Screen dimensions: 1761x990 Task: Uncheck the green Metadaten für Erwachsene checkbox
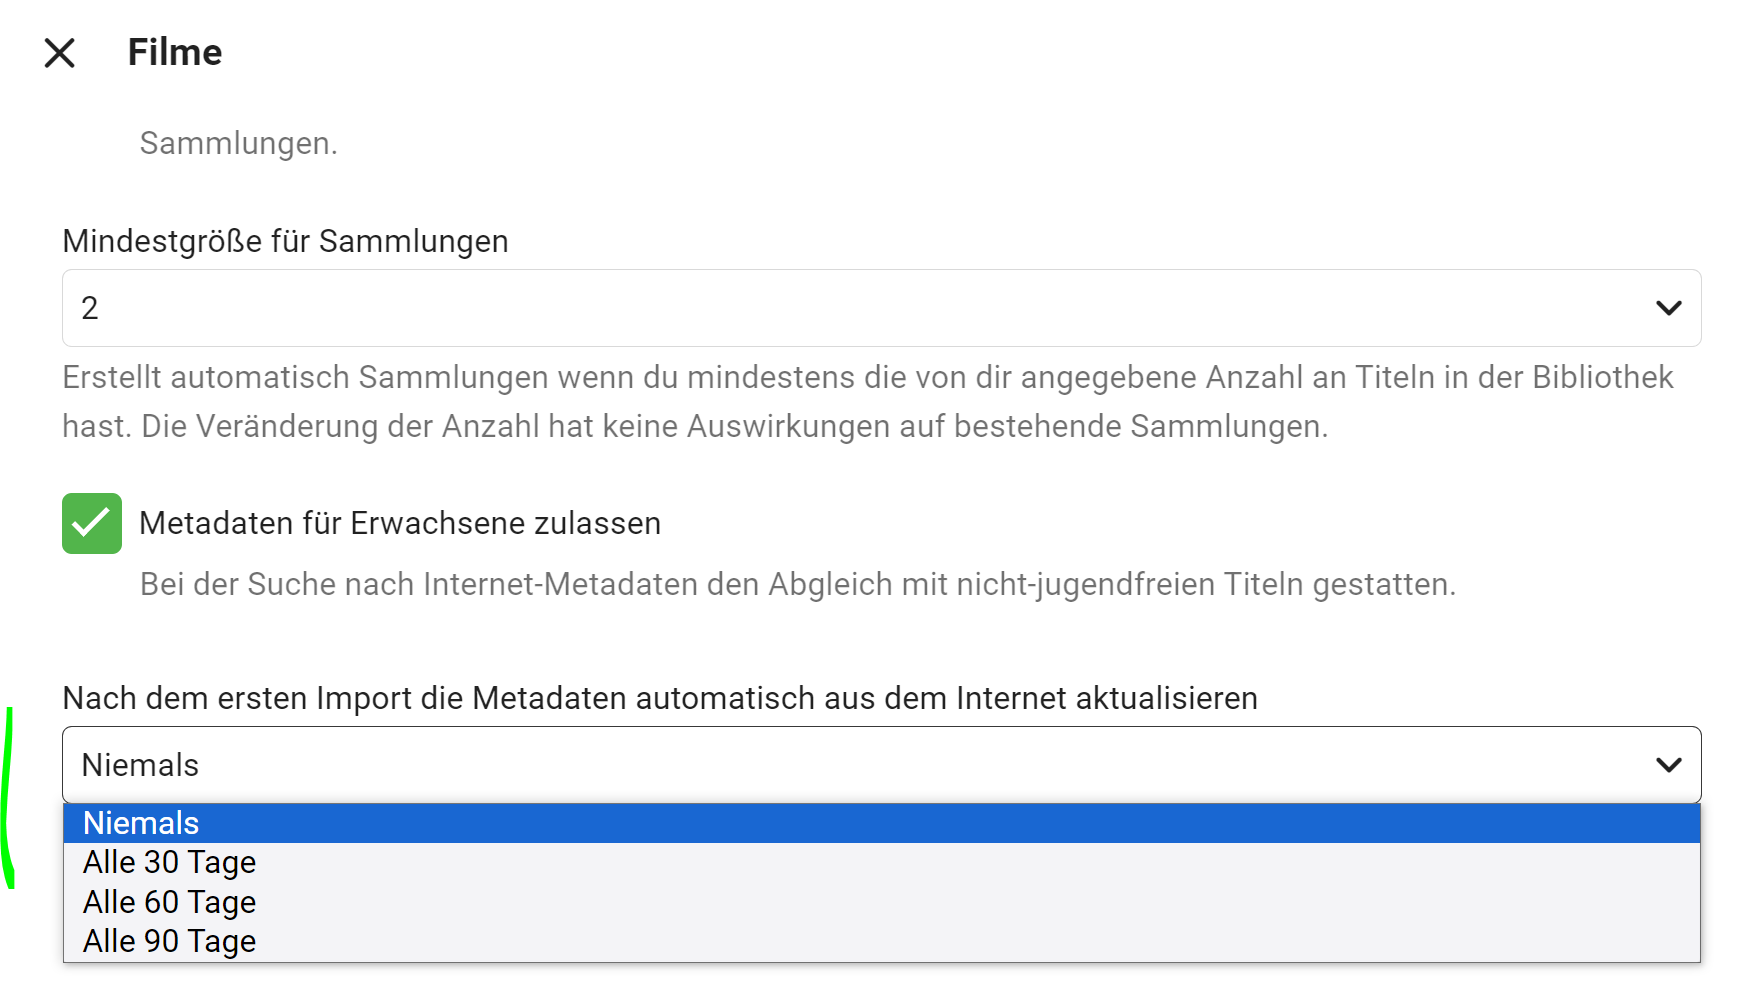92,523
